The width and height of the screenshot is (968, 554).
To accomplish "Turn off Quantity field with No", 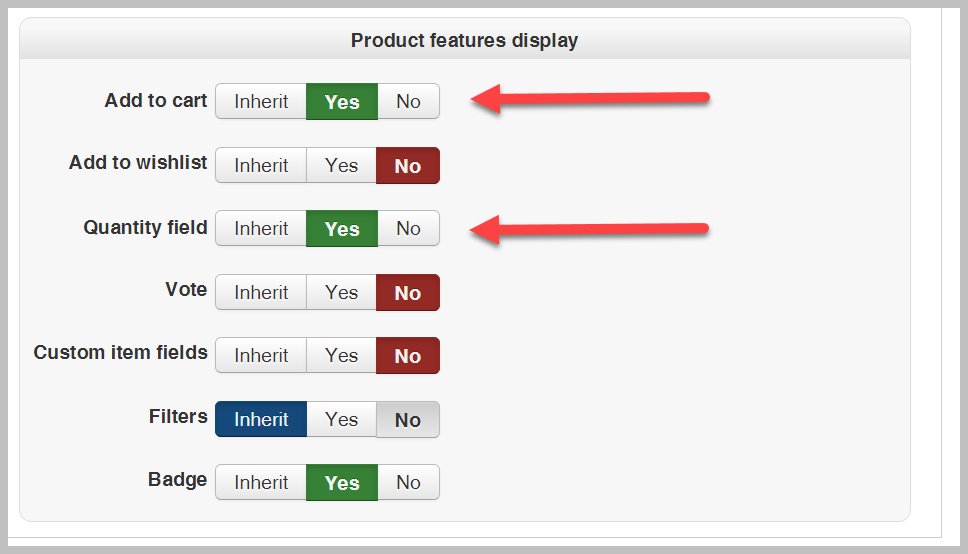I will click(408, 228).
